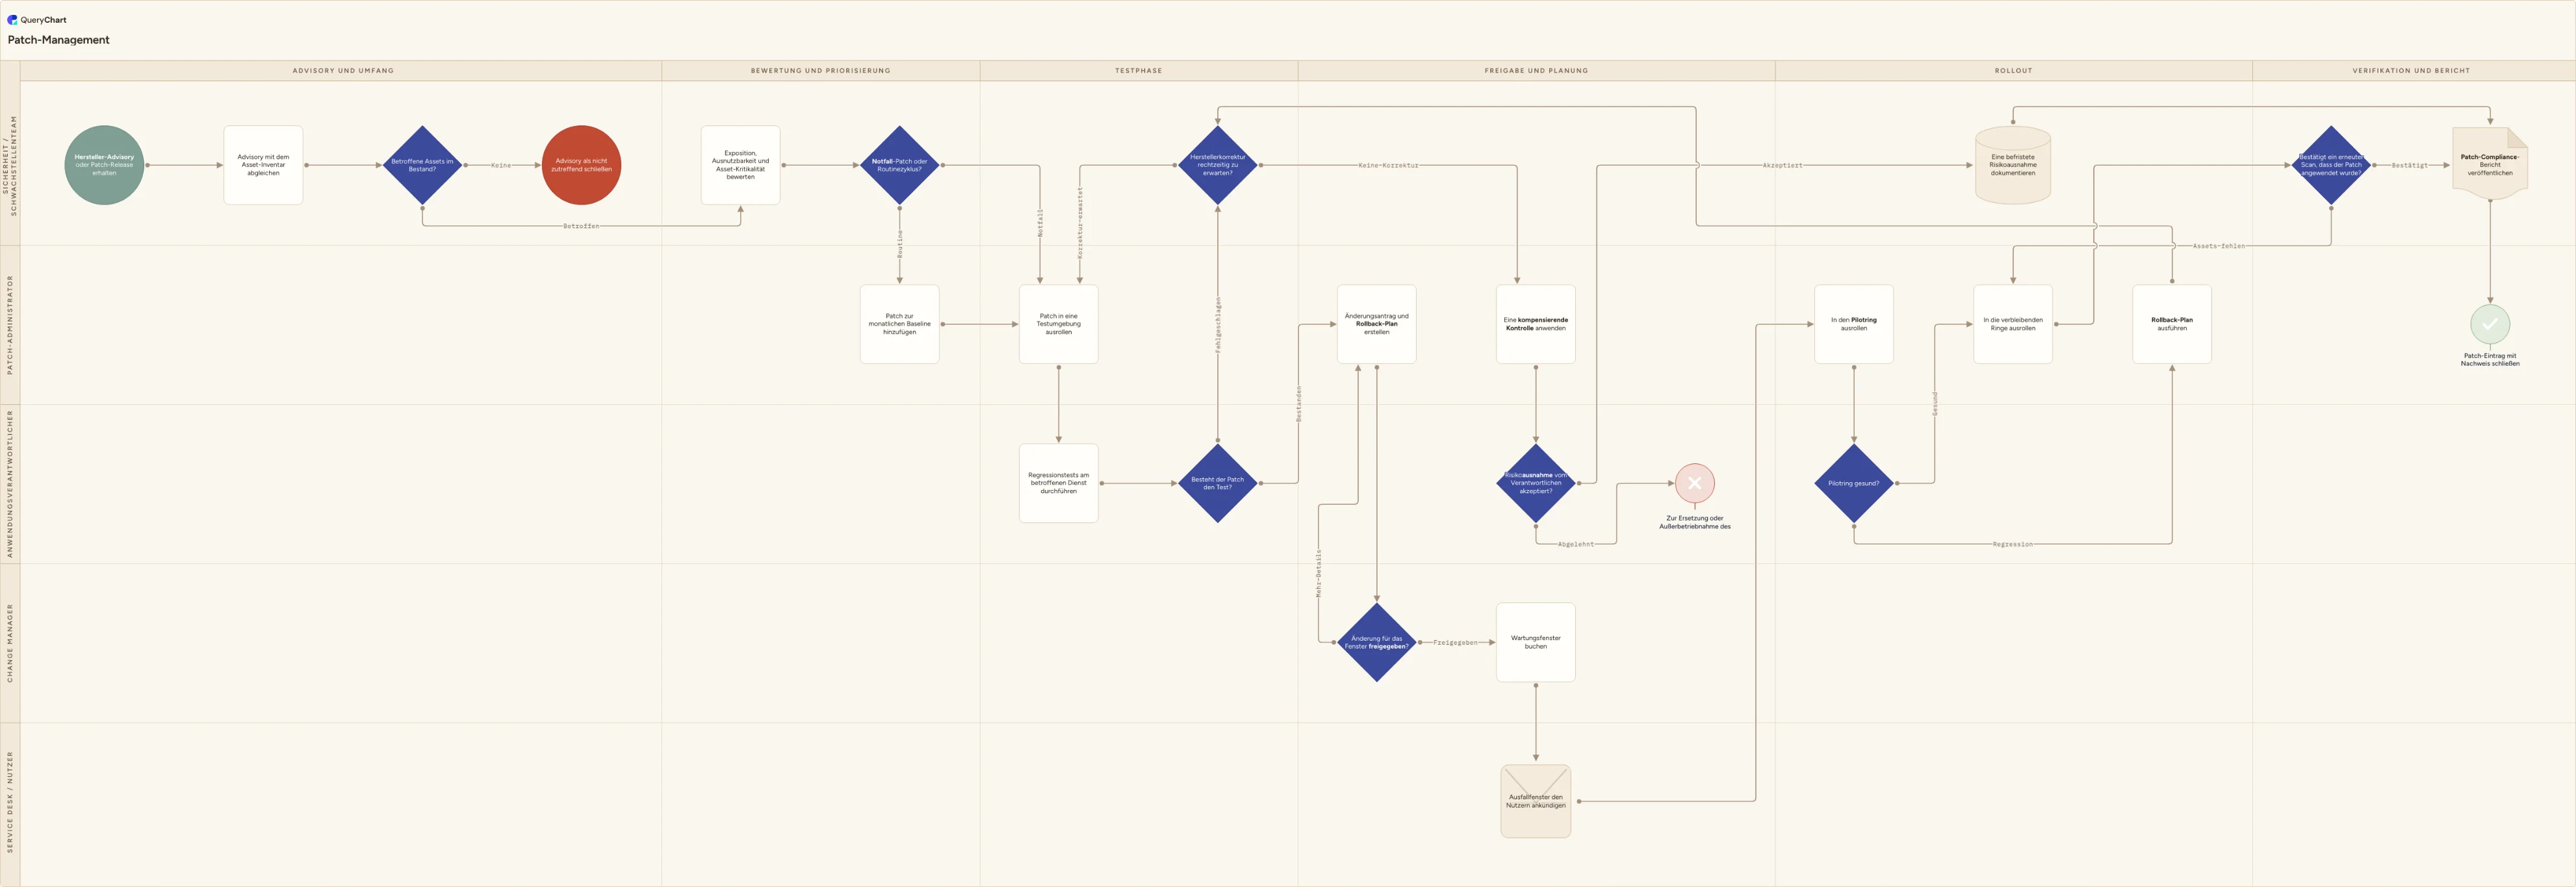
Task: Click the 'Rollout' phase header
Action: click(2013, 71)
